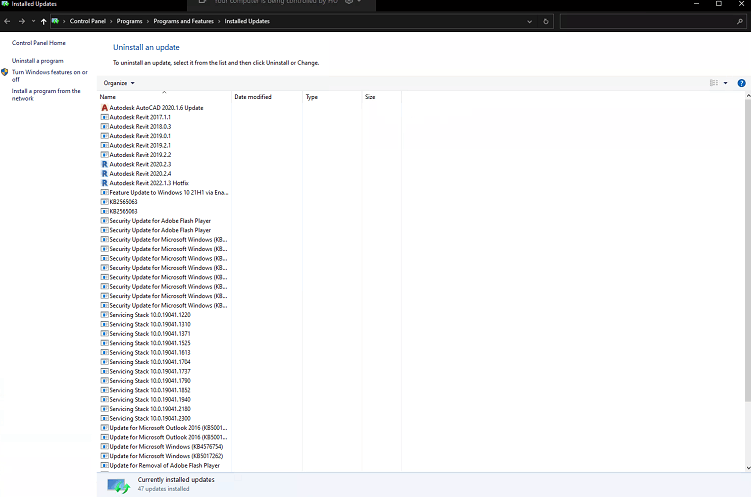Click Programs and Features breadcrumb
Image resolution: width=751 pixels, height=497 pixels.
183,21
